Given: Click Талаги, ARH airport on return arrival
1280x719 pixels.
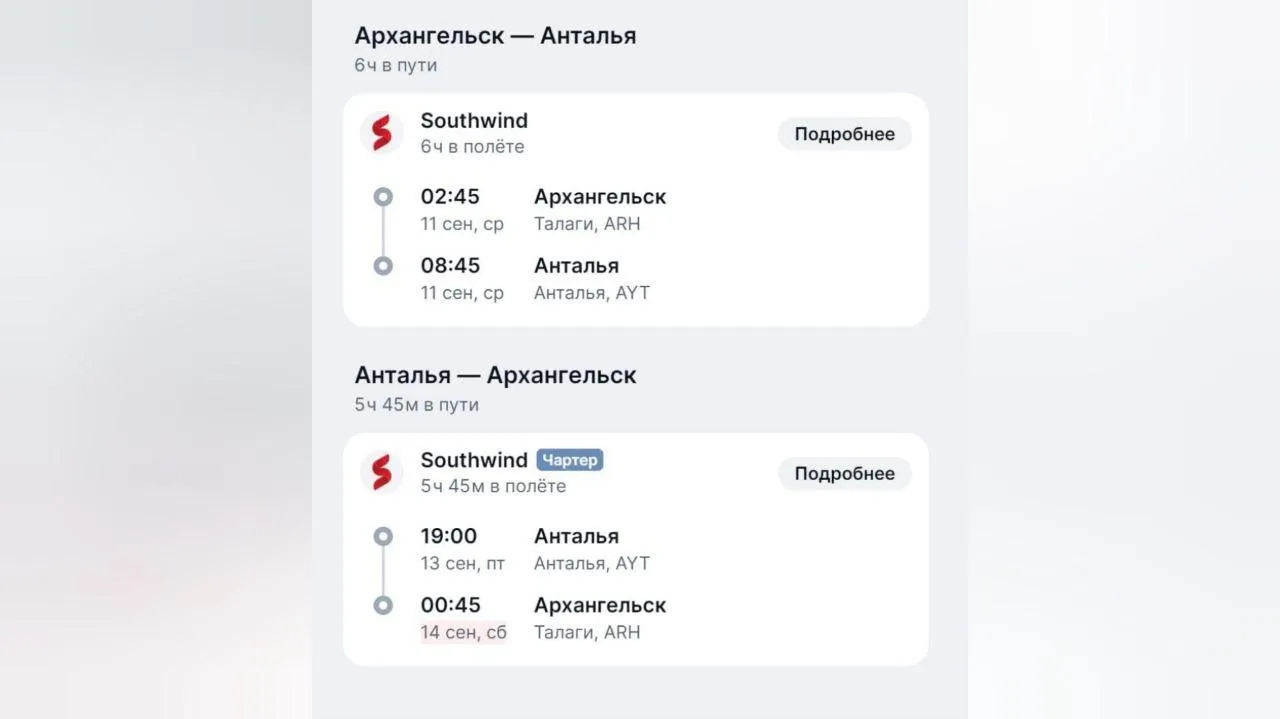Looking at the screenshot, I should pyautogui.click(x=587, y=632).
